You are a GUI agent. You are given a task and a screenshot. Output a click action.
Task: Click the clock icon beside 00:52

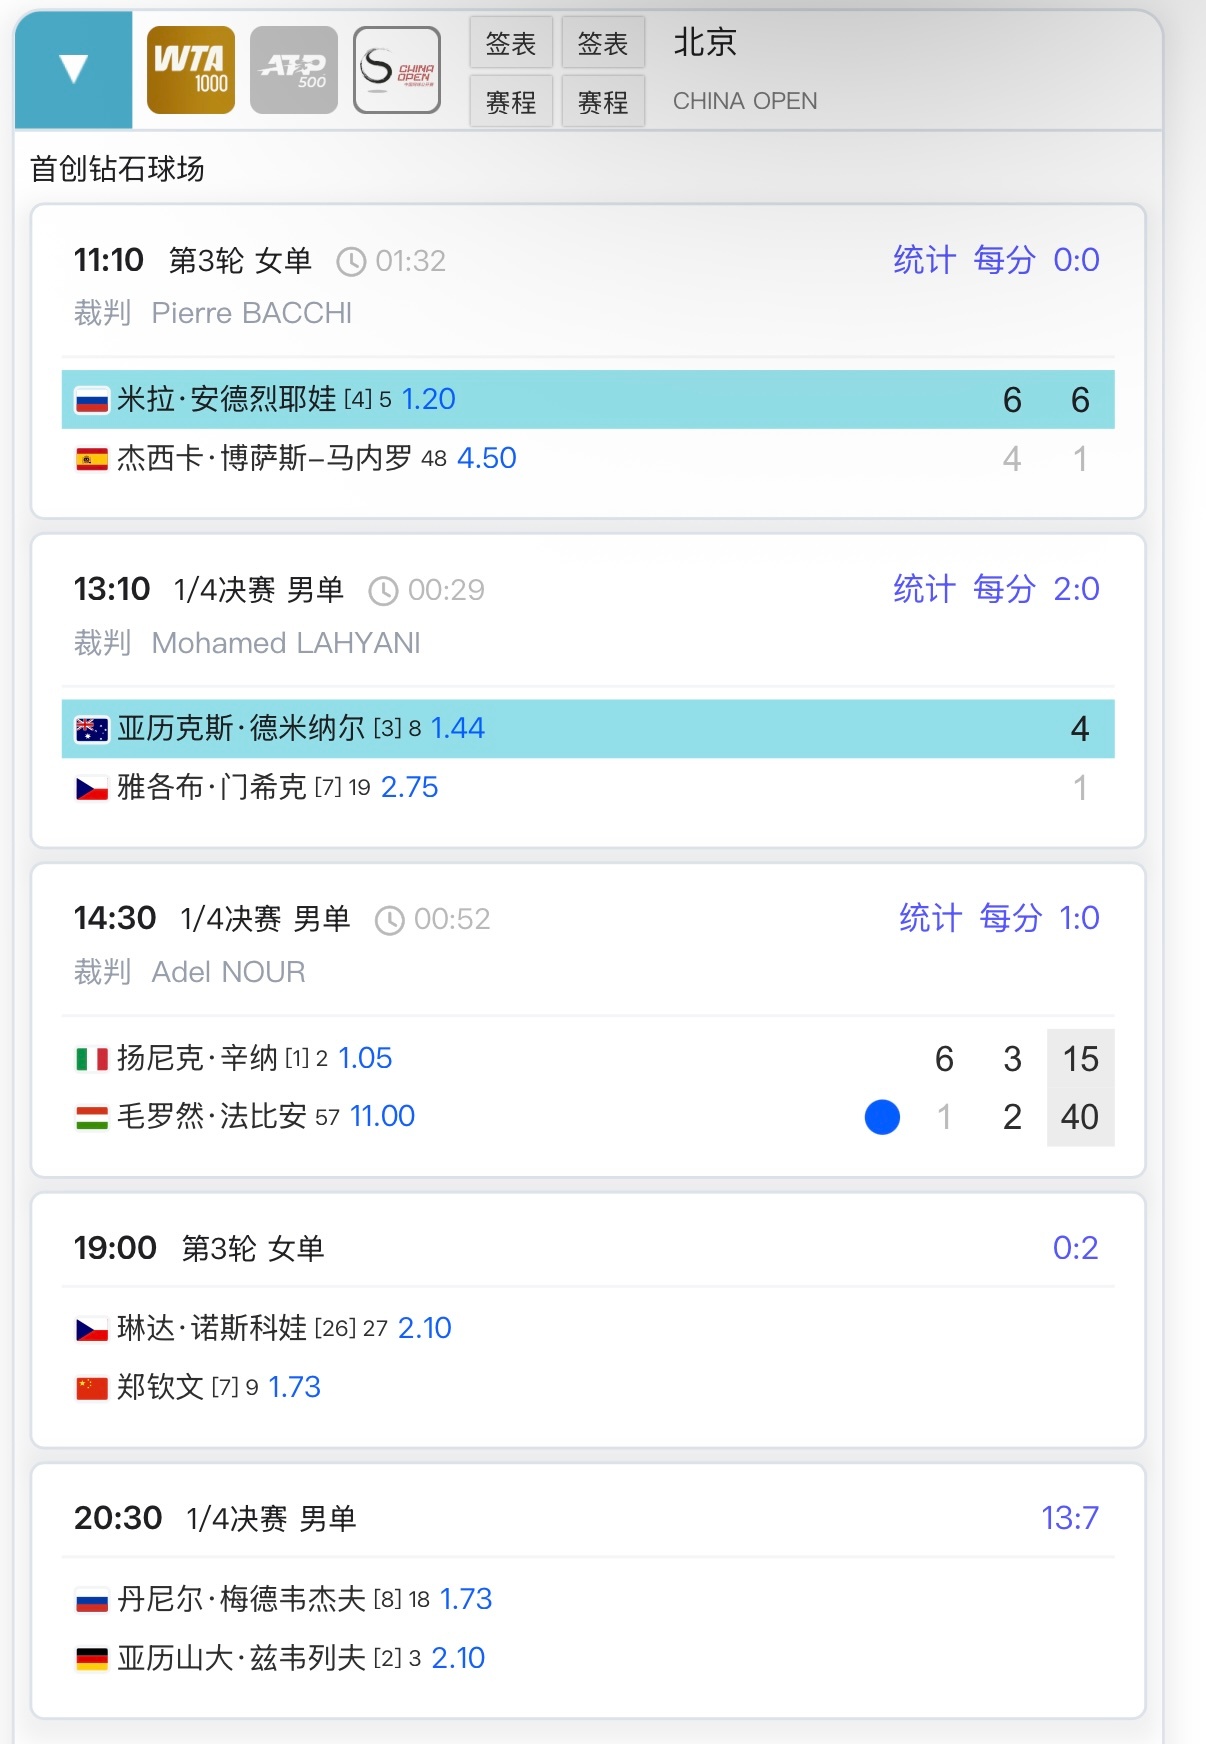coord(389,920)
